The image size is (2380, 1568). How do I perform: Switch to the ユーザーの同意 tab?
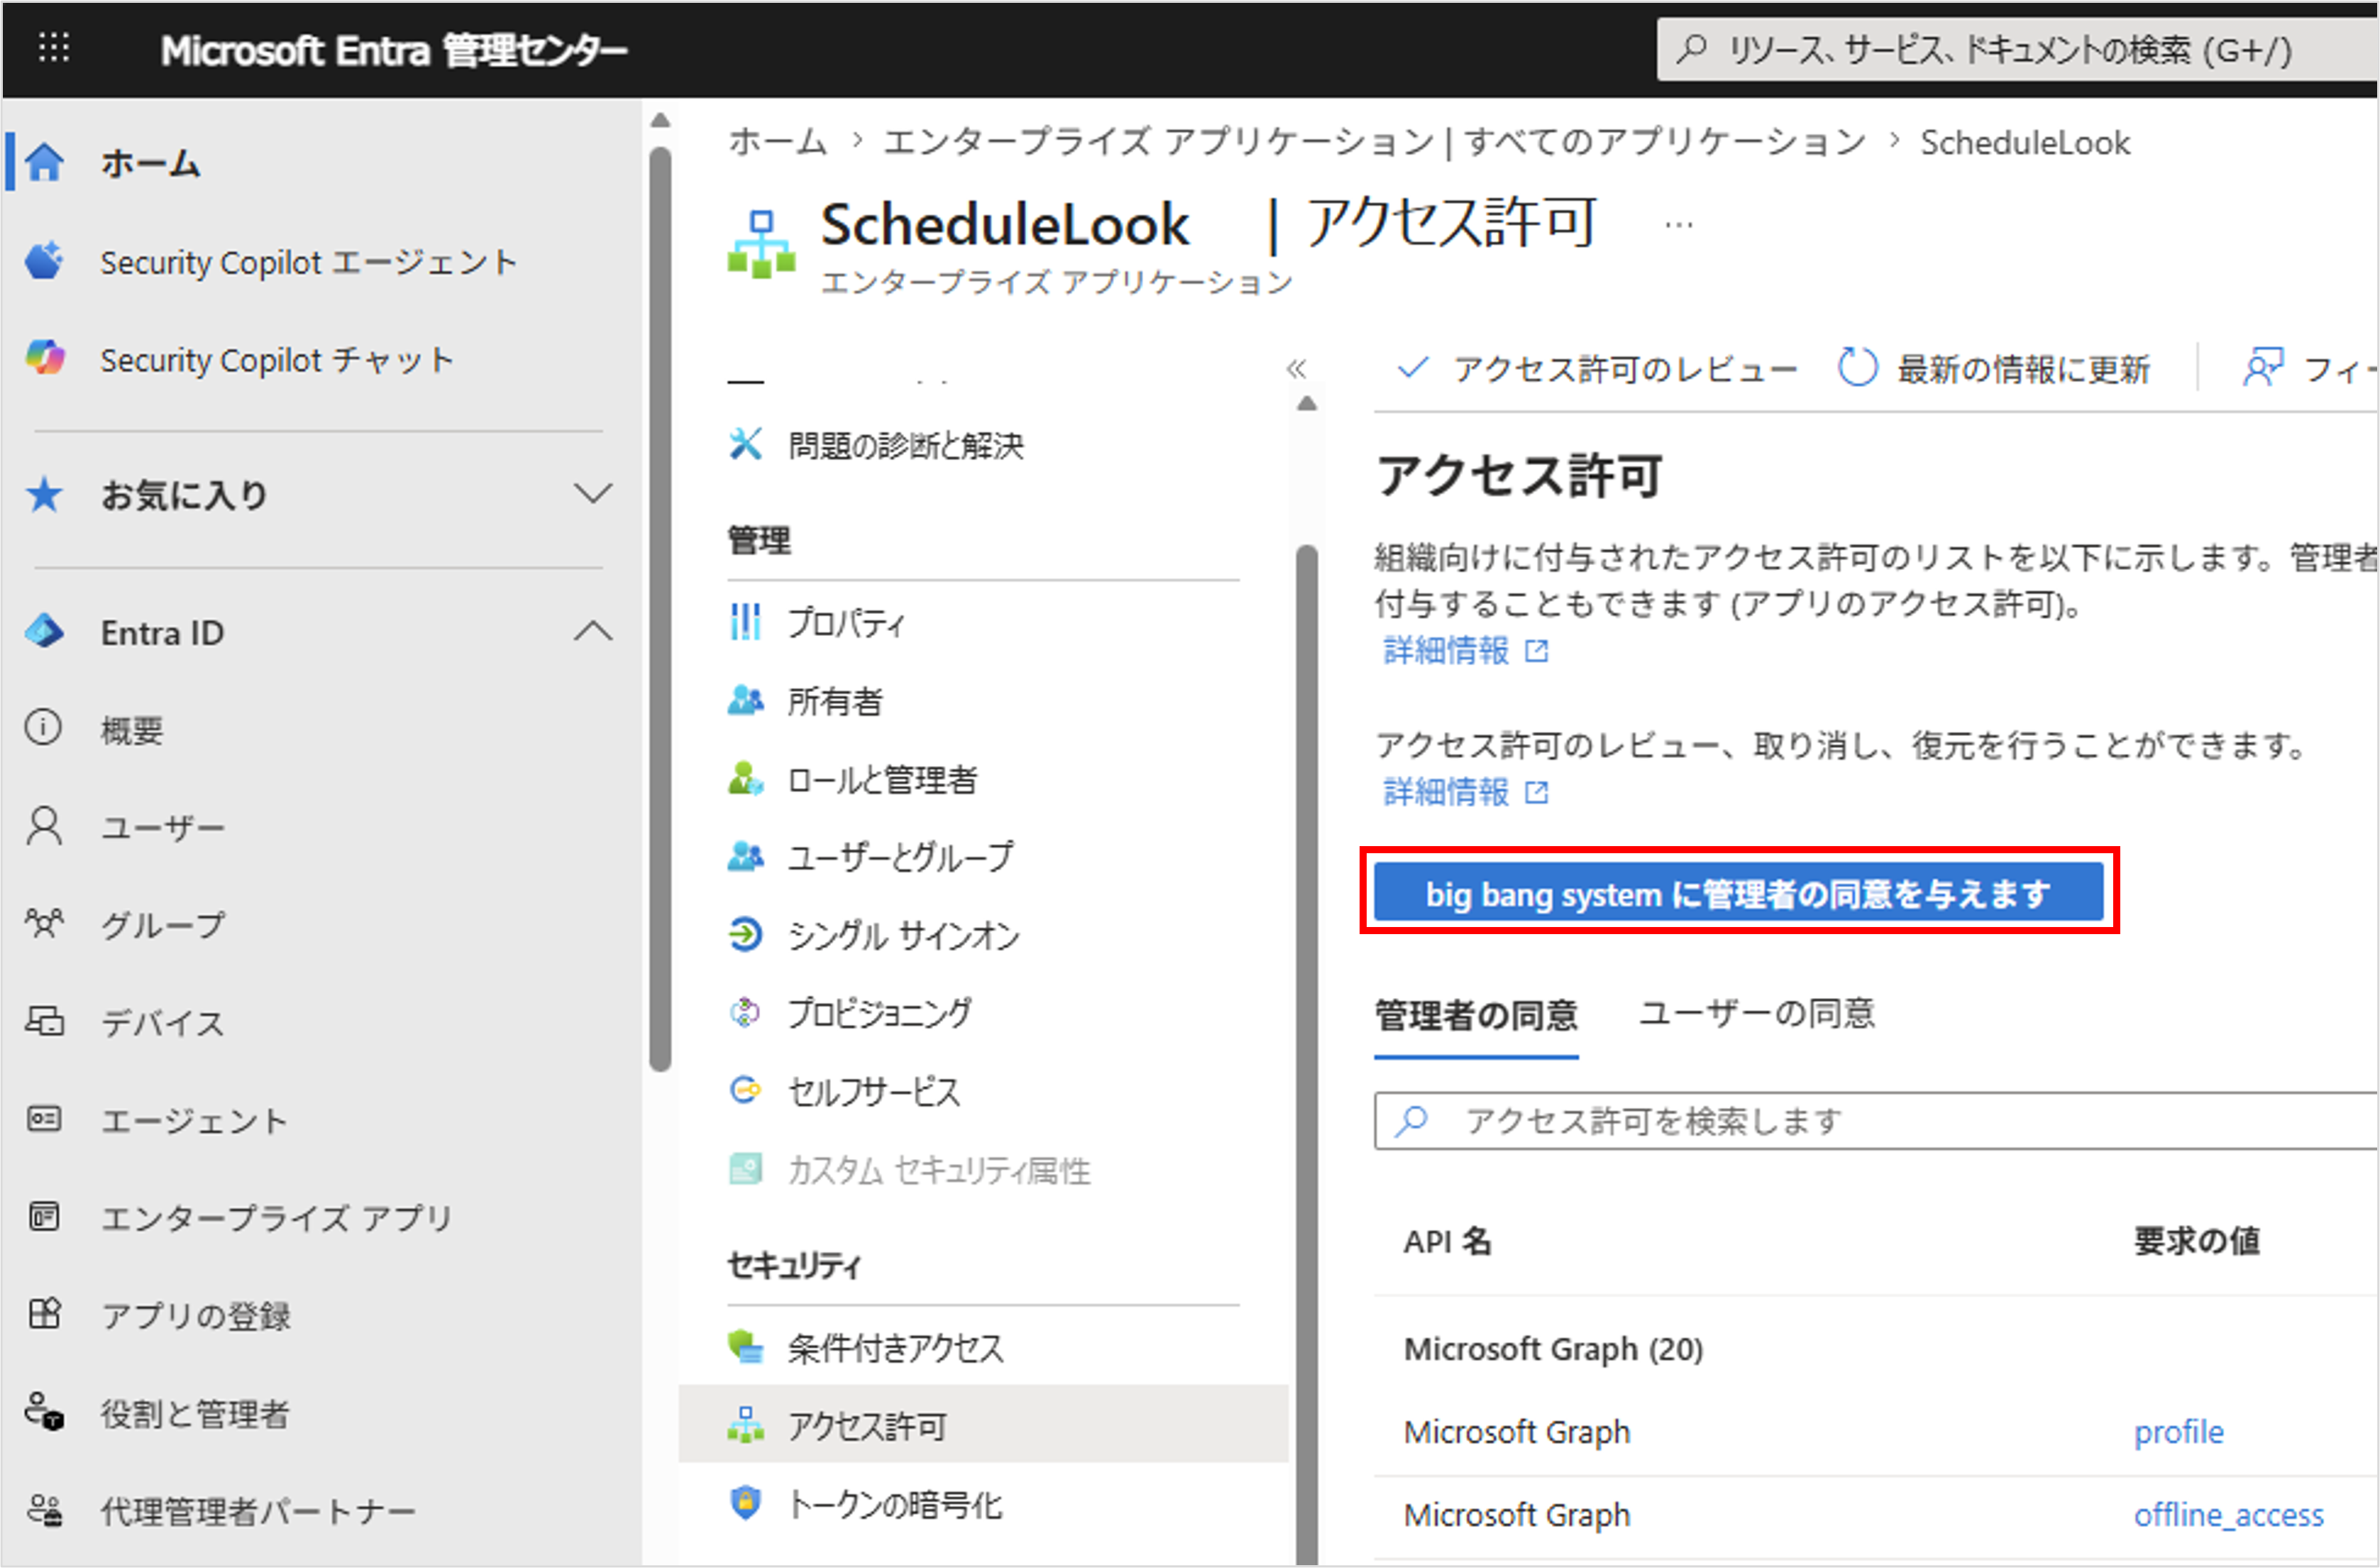tap(1756, 1014)
